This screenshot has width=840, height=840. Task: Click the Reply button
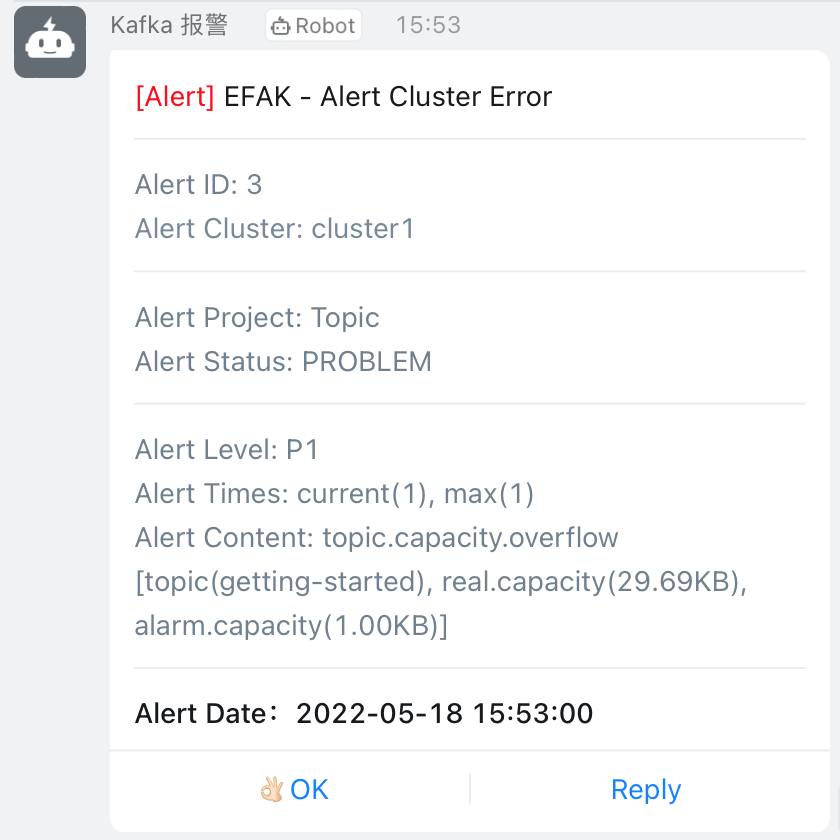tap(646, 790)
